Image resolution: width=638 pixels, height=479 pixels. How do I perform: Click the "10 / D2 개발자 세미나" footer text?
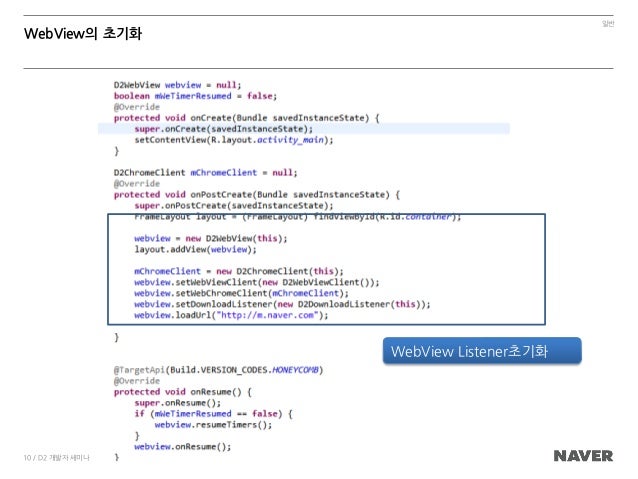[x=57, y=458]
